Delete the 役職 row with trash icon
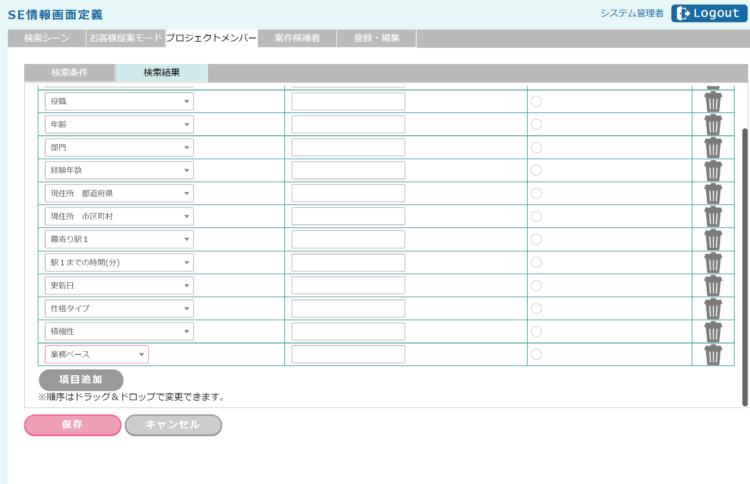The width and height of the screenshot is (750, 484). point(713,101)
